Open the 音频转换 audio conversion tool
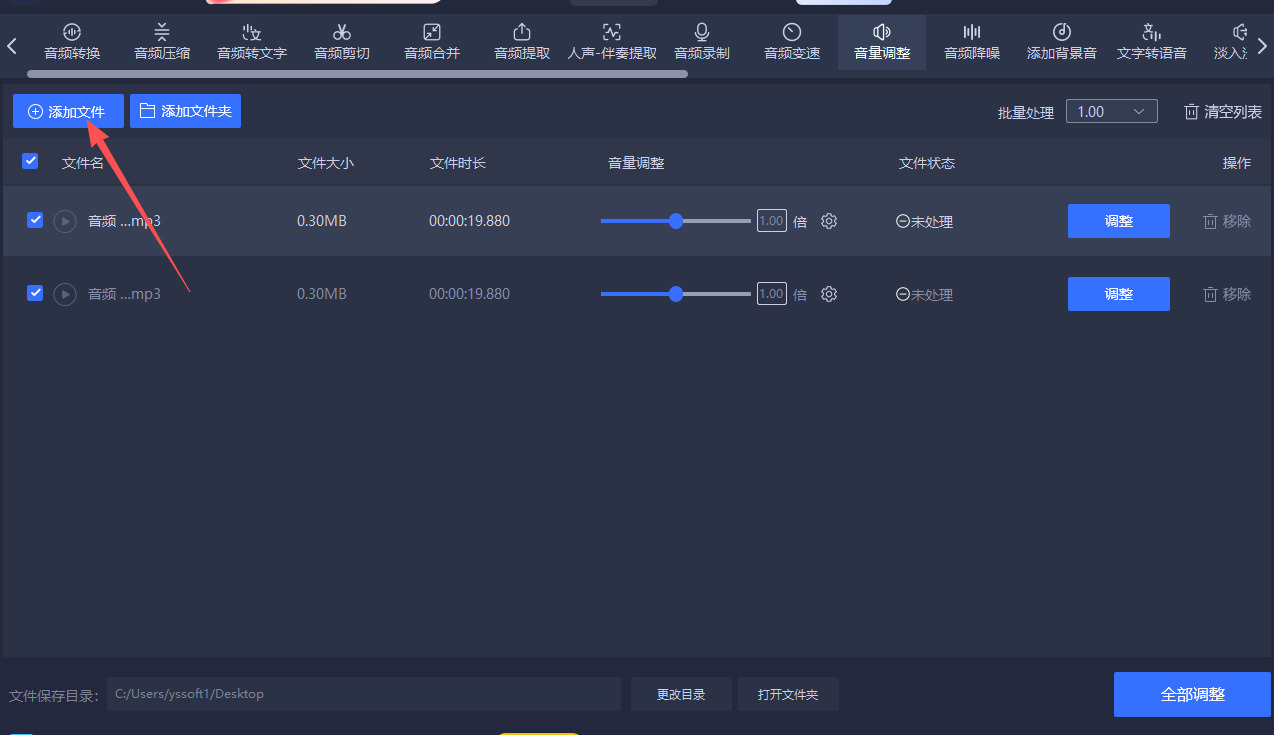Viewport: 1274px width, 735px height. (x=72, y=42)
